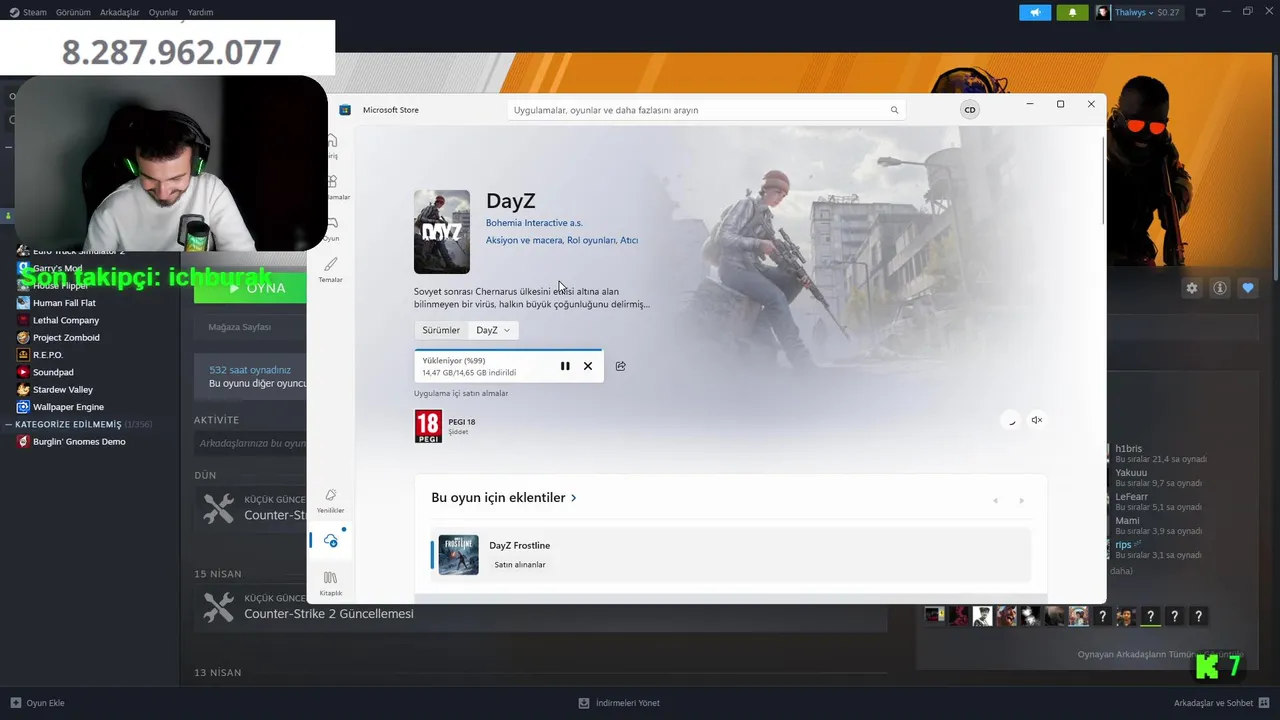Click the DayZ download progress bar
Viewport: 1280px width, 720px height.
[x=508, y=350]
